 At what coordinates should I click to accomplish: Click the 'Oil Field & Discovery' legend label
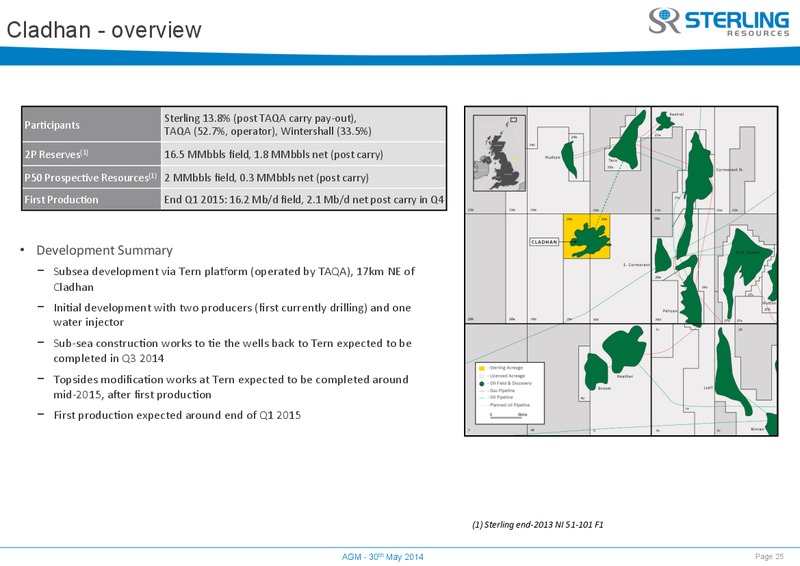511,383
